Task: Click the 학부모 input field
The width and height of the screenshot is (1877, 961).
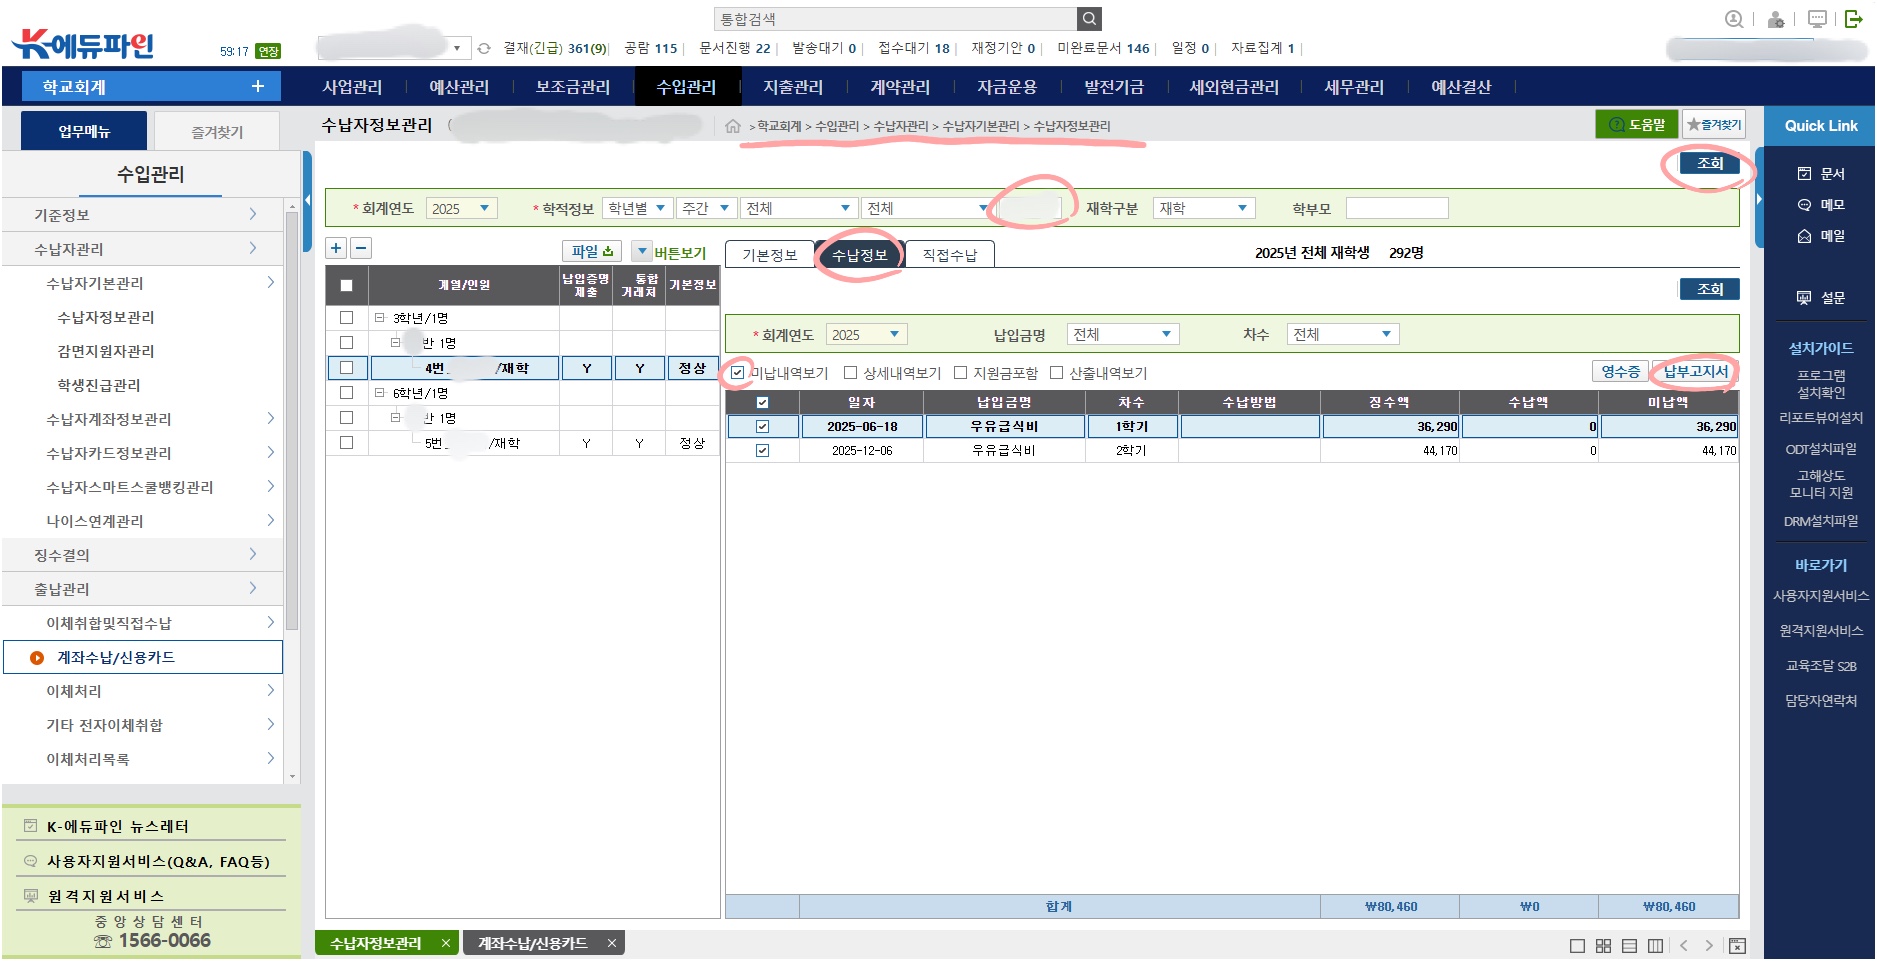Action: pos(1396,208)
